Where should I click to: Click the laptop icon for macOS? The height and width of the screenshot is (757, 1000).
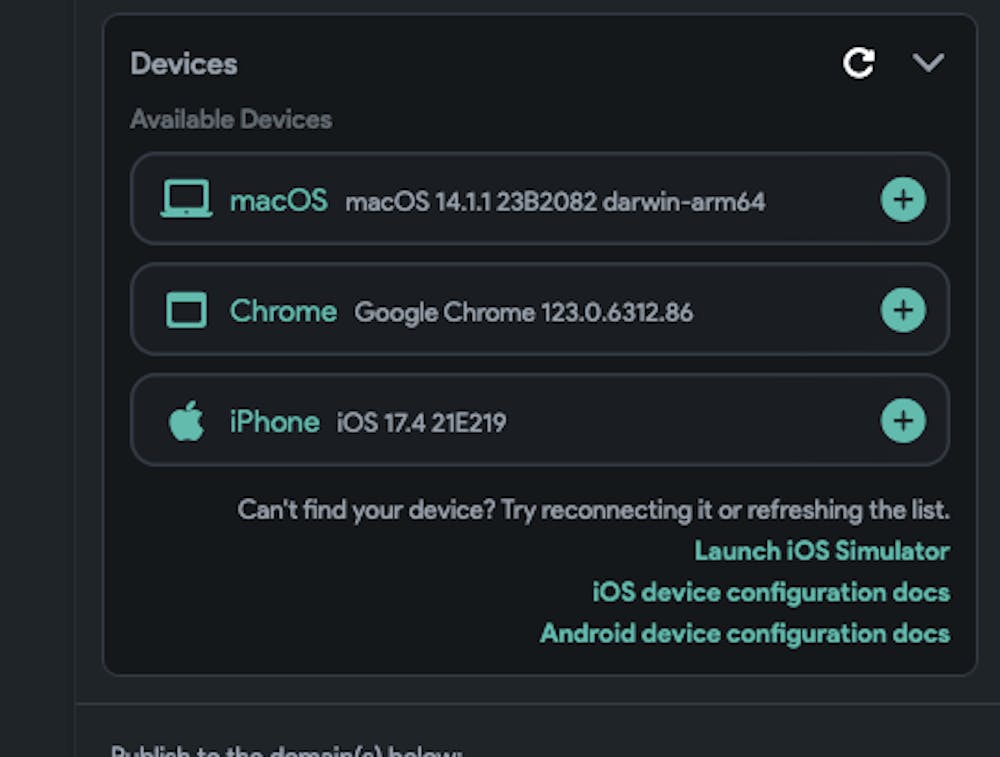(x=186, y=200)
